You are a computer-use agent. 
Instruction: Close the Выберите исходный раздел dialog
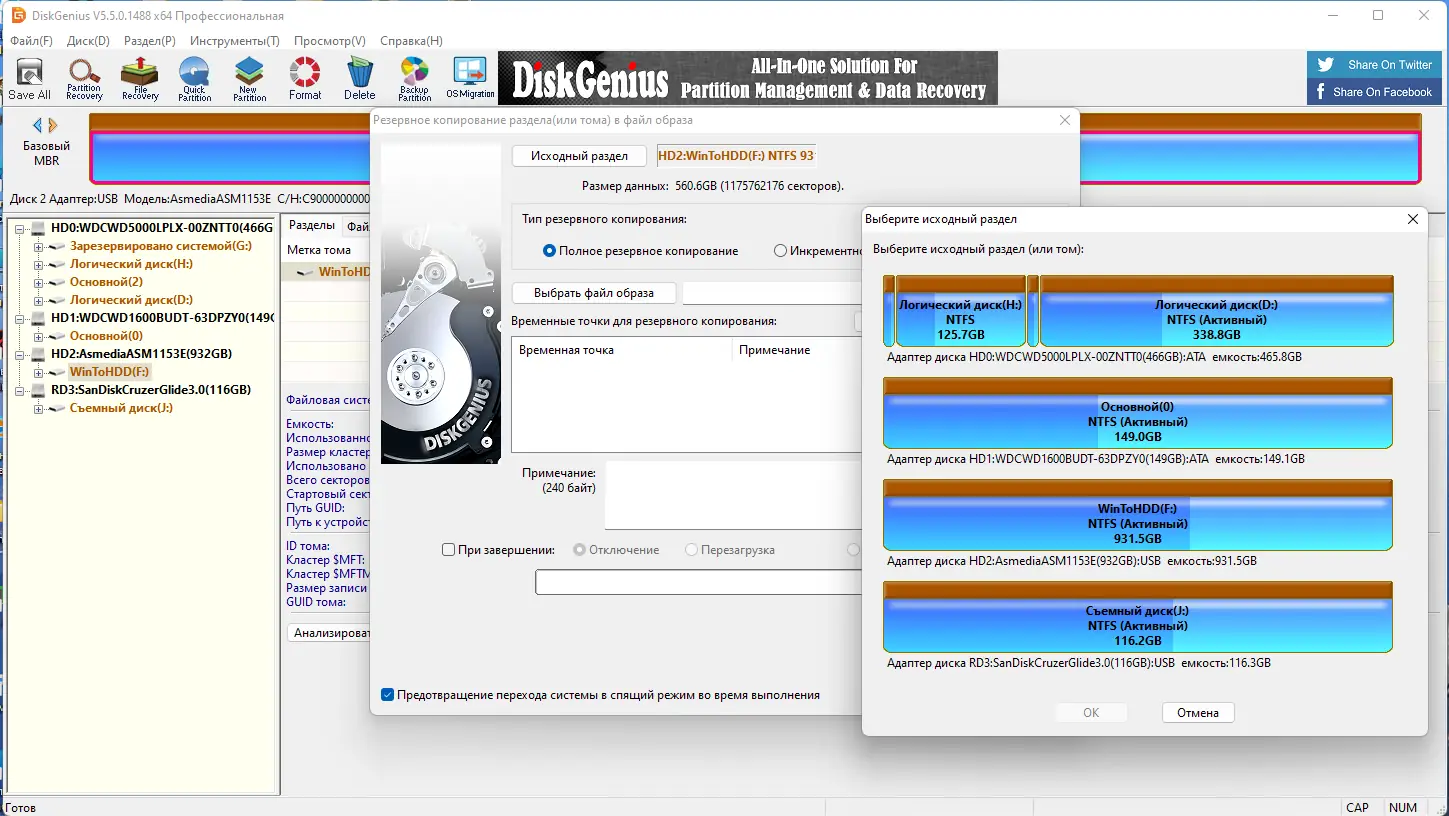pyautogui.click(x=1412, y=219)
